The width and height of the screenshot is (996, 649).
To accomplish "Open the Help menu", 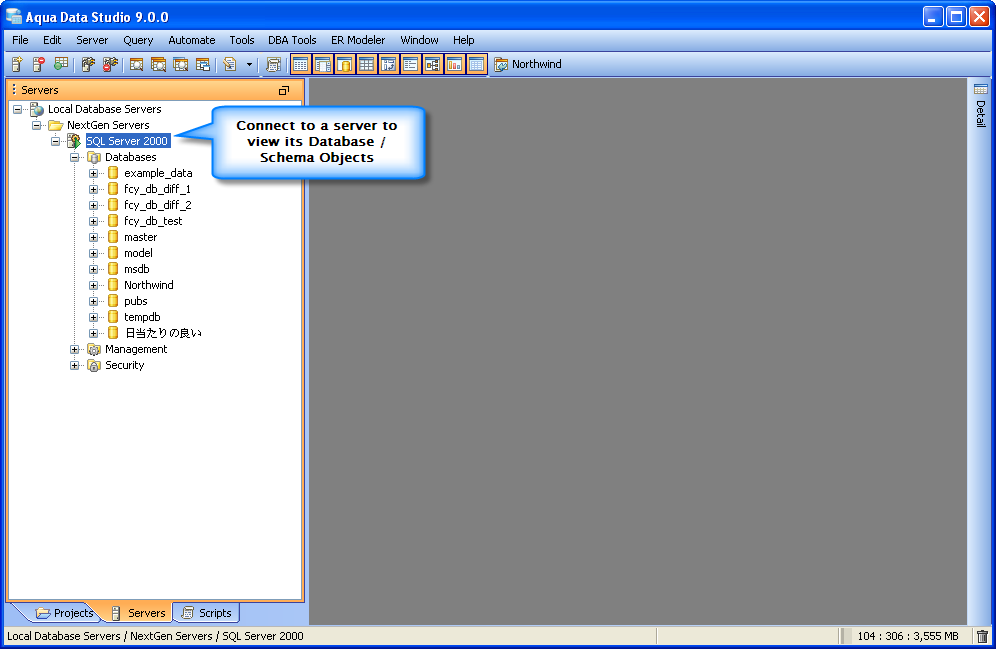I will coord(464,40).
